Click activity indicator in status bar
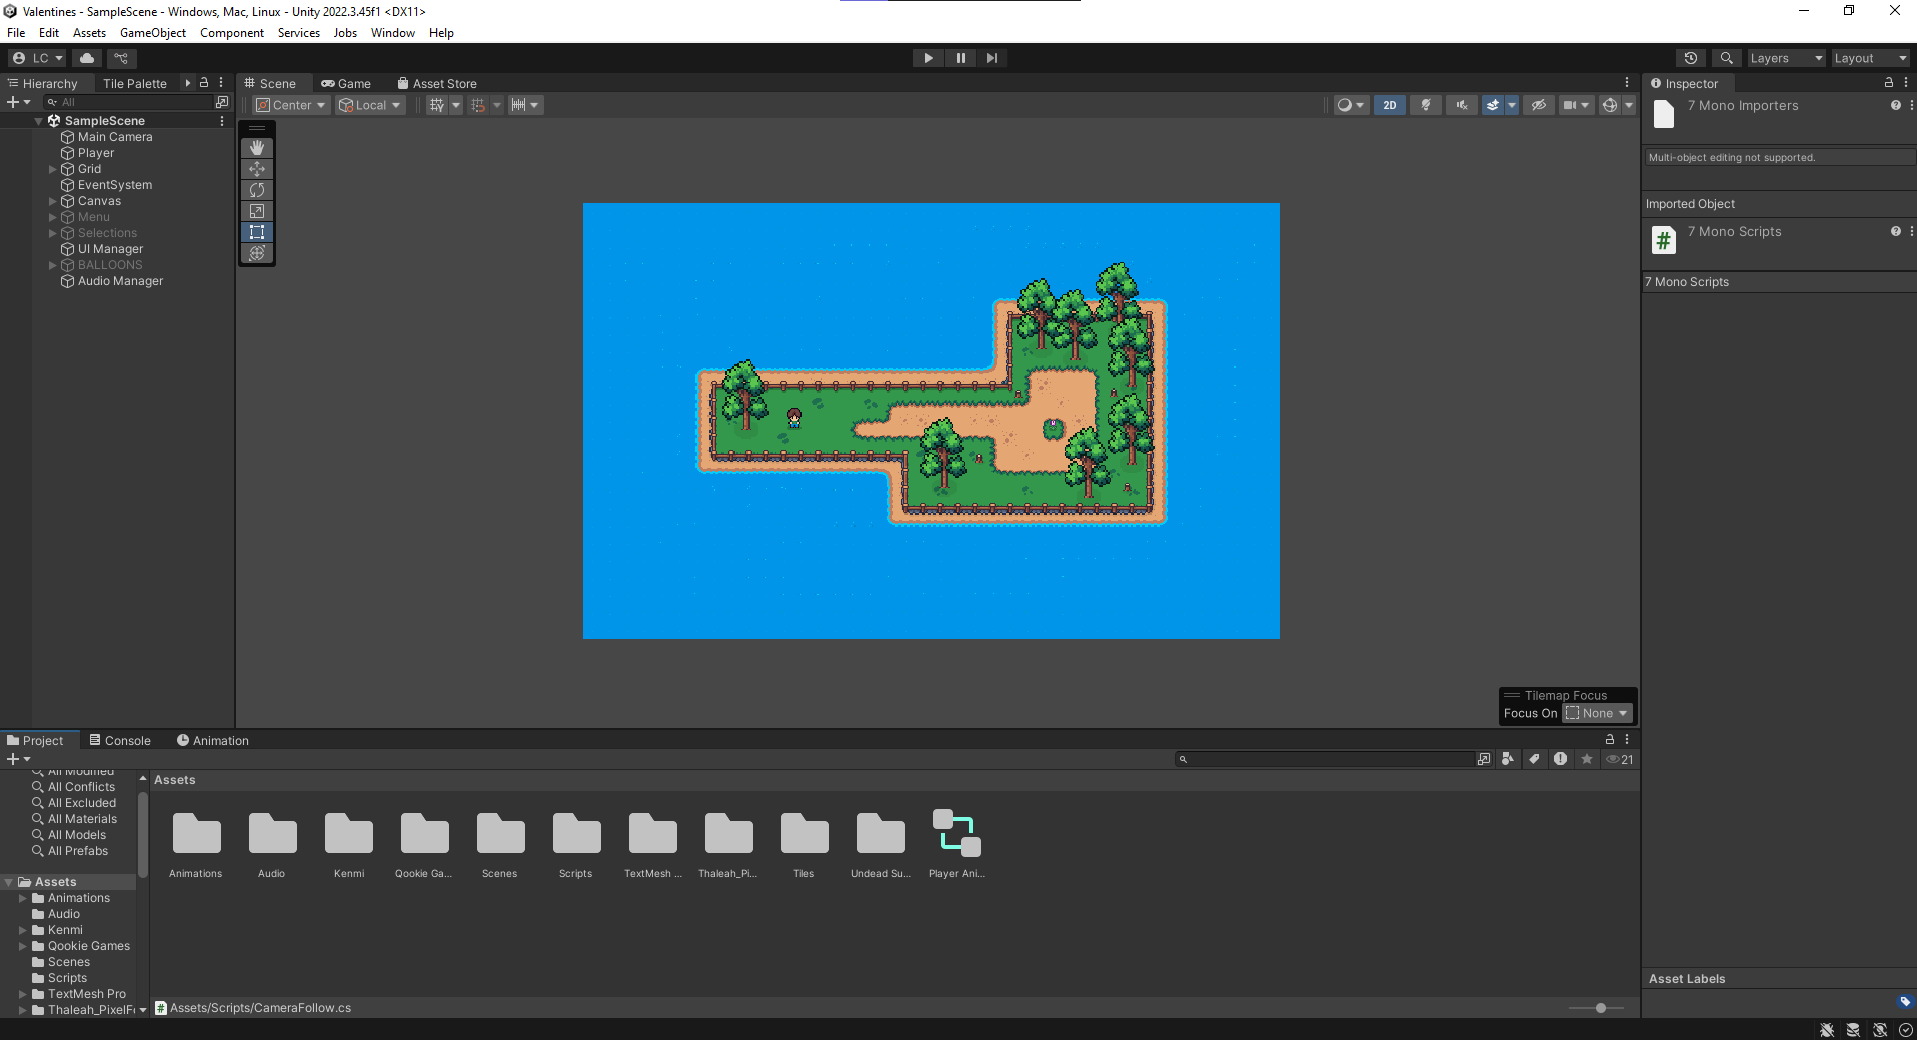Viewport: 1917px width, 1040px height. pos(1906,1030)
